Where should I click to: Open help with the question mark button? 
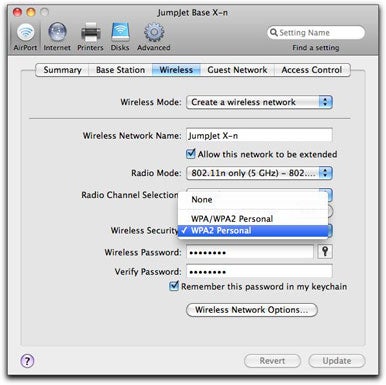[x=27, y=361]
